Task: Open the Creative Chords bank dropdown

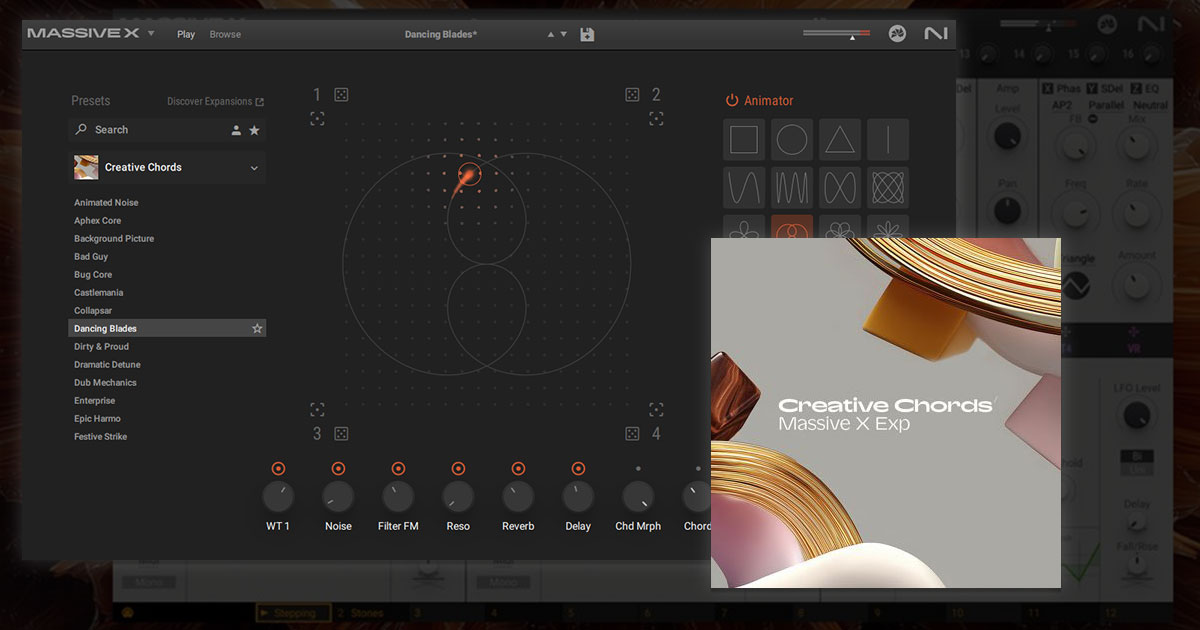Action: tap(255, 167)
